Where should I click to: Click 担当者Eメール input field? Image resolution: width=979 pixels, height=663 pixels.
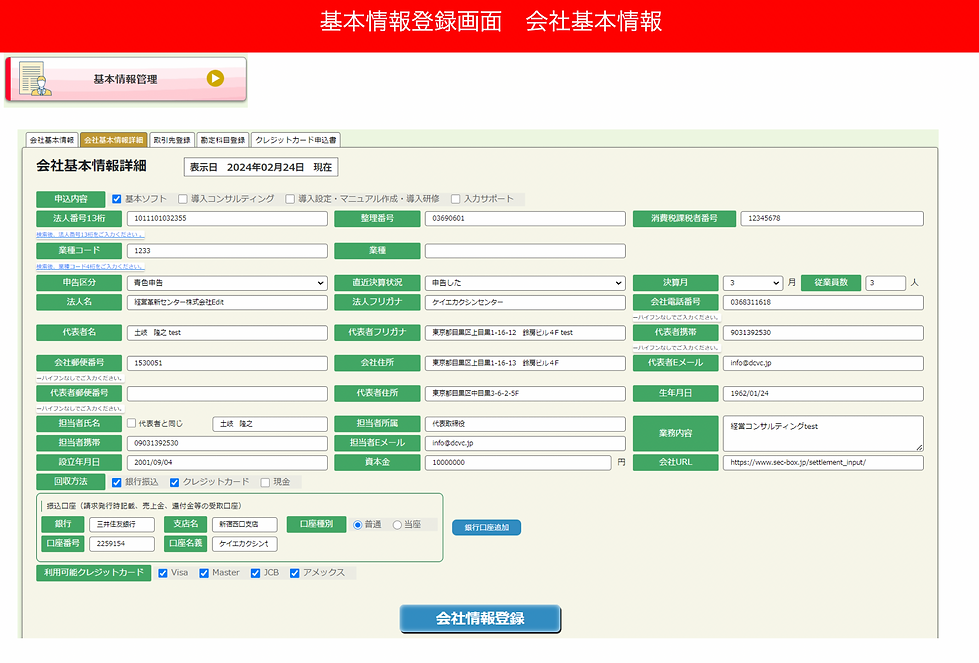(525, 443)
